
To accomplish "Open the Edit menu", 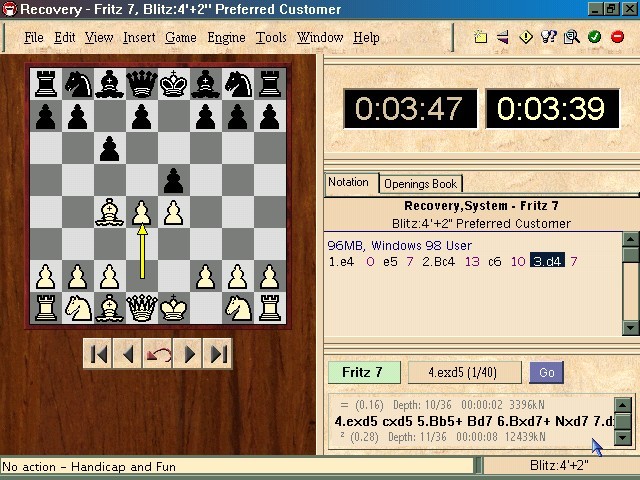I will pos(64,38).
